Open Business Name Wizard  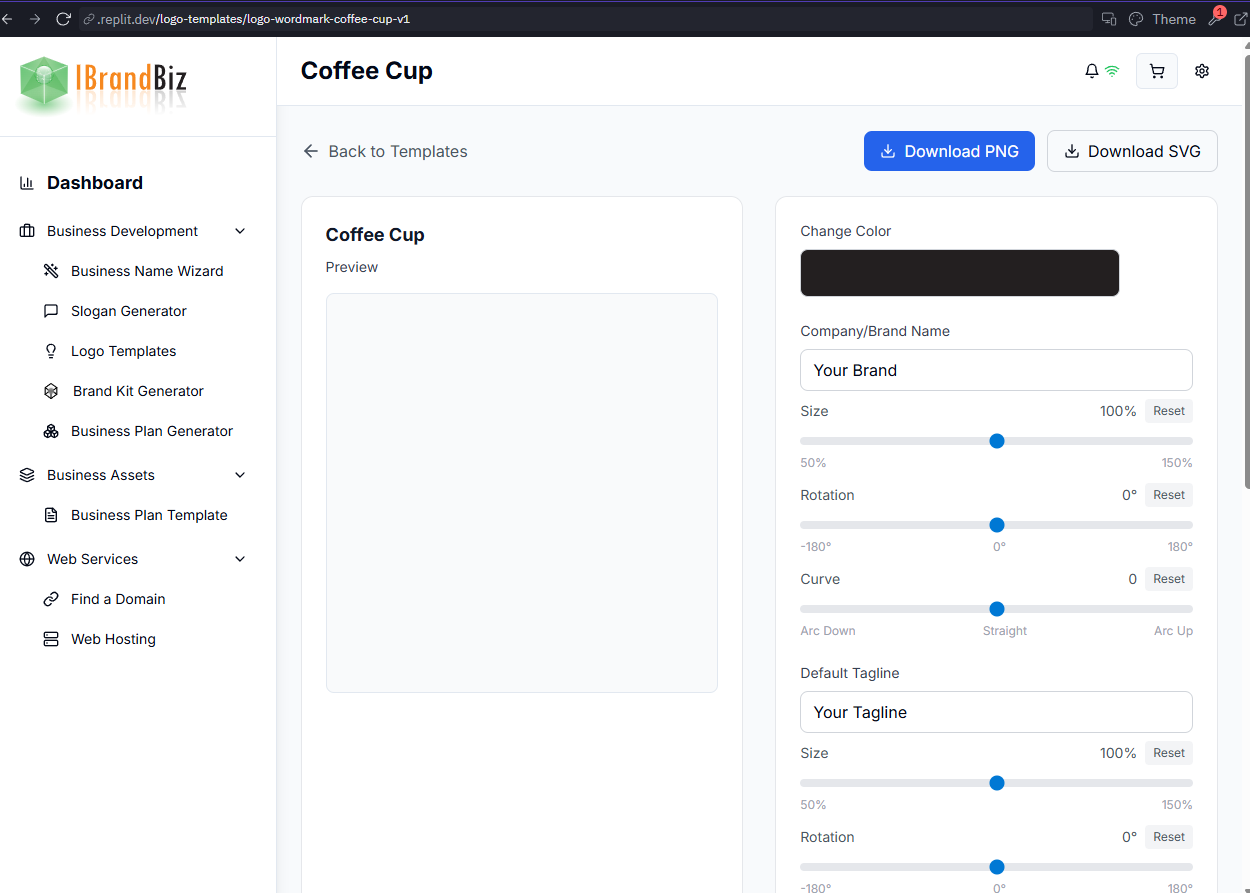(x=147, y=271)
